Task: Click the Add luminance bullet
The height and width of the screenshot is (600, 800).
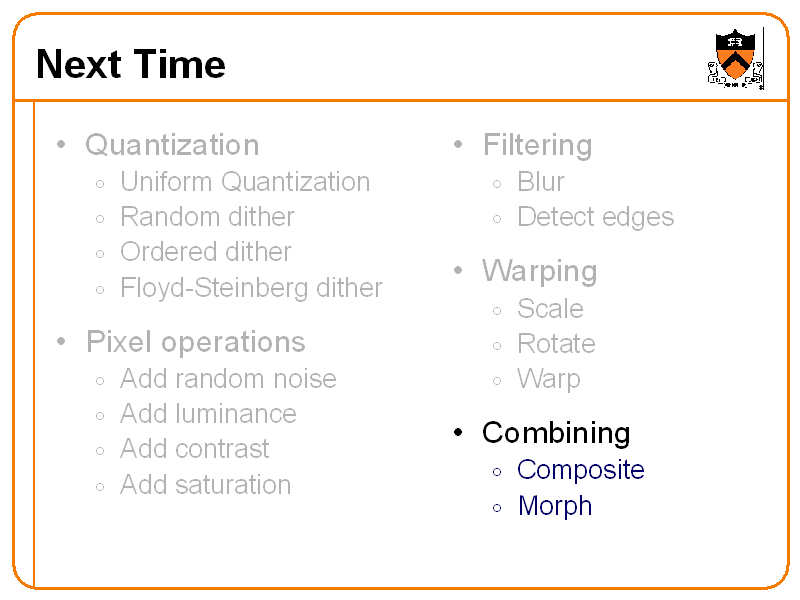Action: (208, 414)
